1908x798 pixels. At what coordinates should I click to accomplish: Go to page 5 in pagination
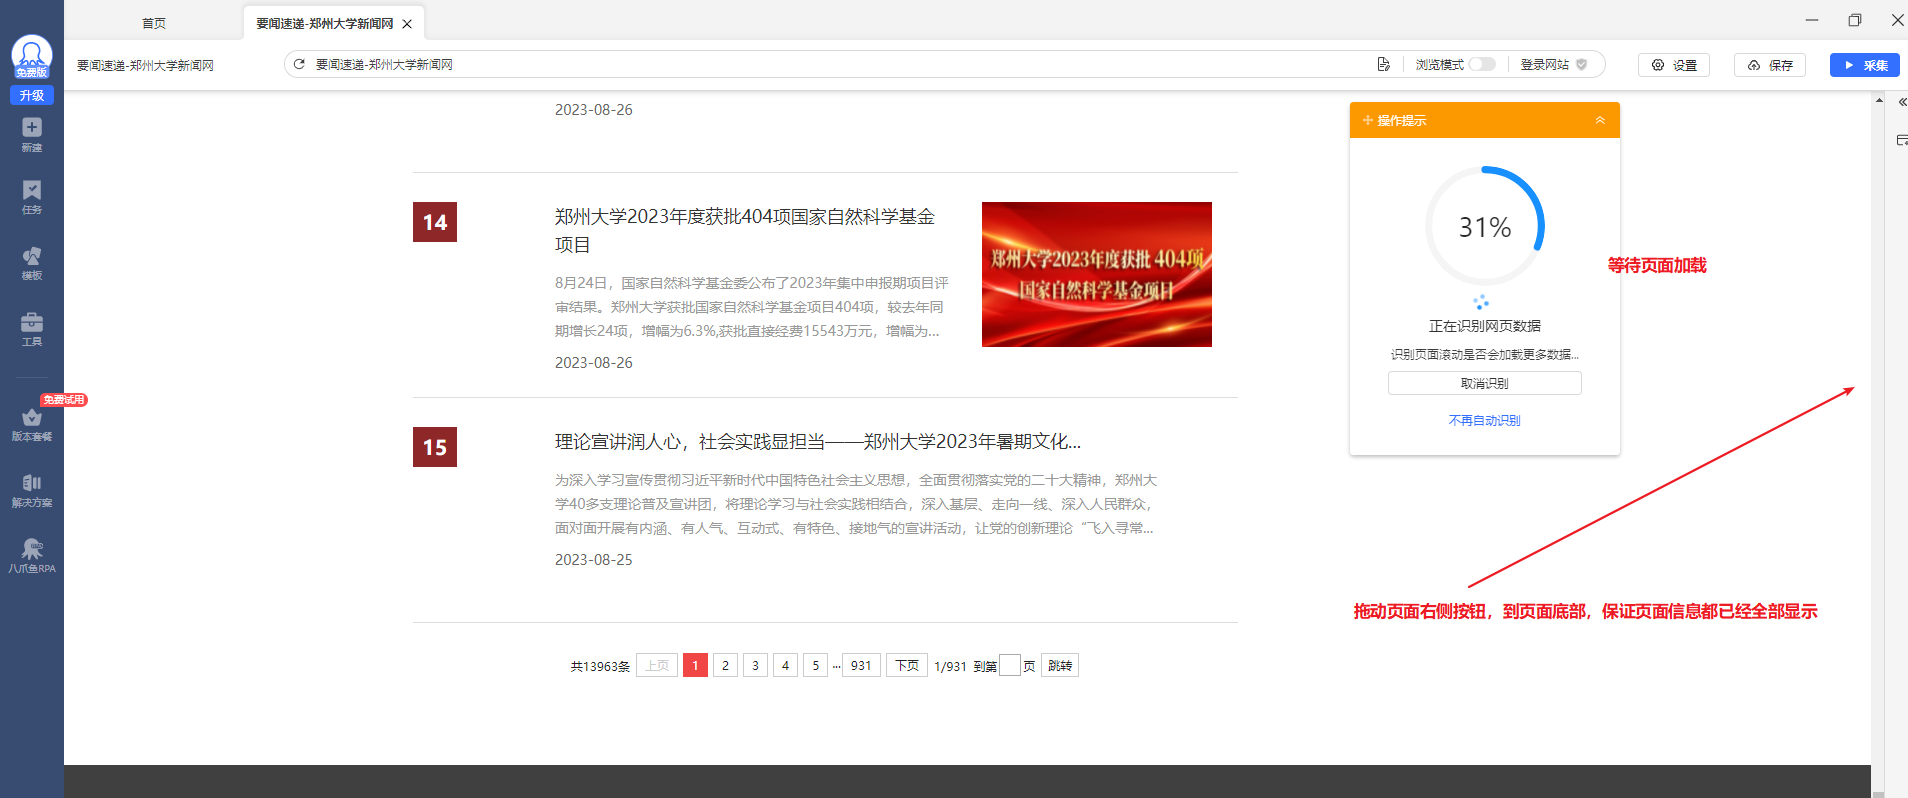pyautogui.click(x=816, y=665)
